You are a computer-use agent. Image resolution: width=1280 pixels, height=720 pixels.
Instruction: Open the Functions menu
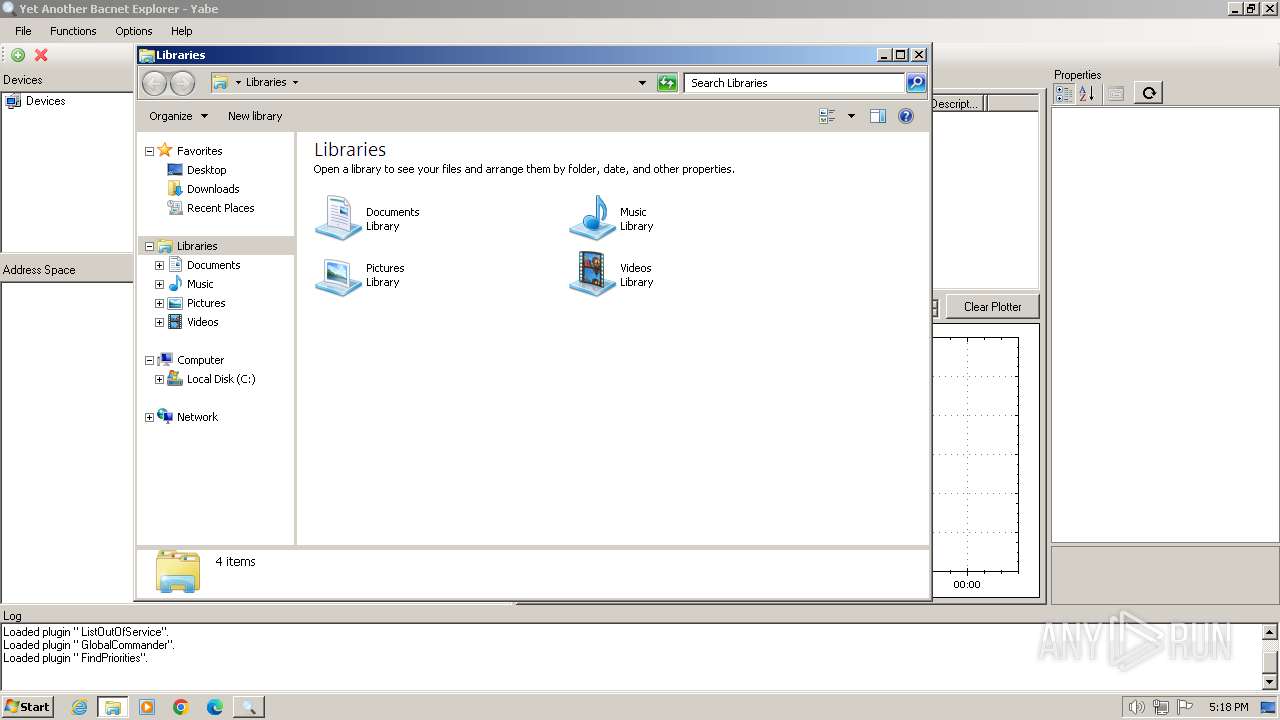coord(73,31)
